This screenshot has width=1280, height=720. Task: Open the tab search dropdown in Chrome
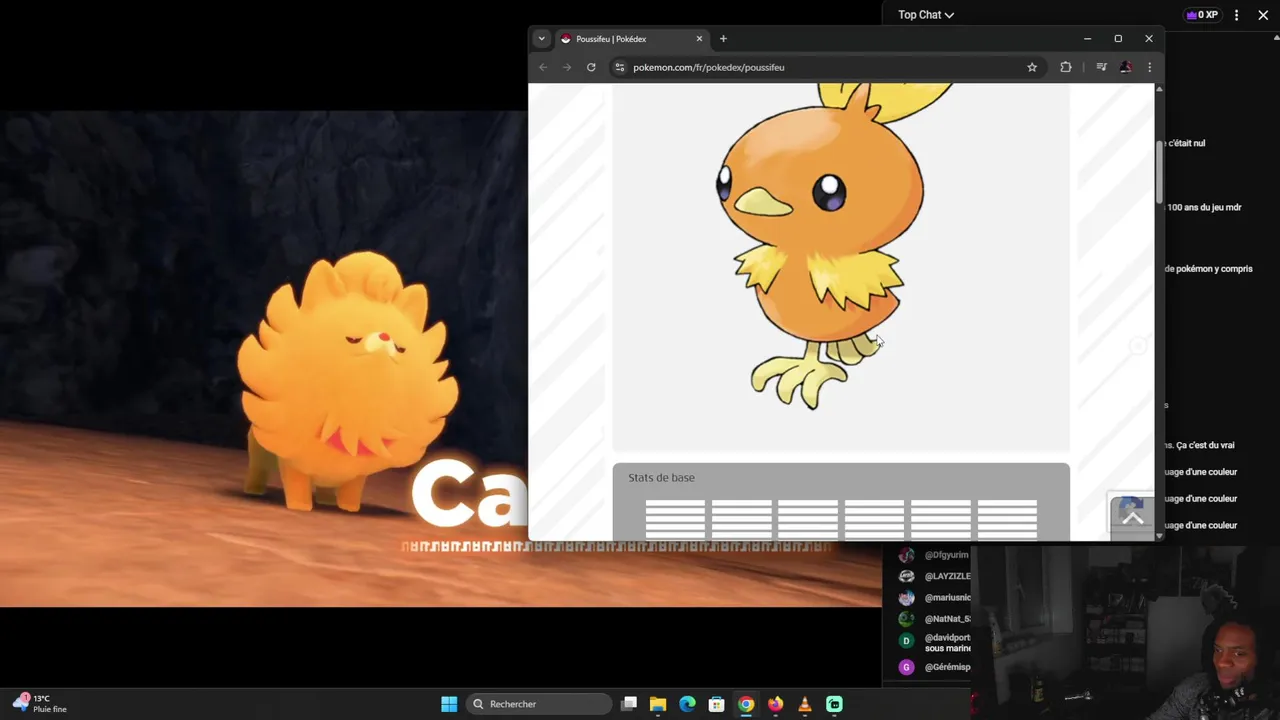[541, 39]
